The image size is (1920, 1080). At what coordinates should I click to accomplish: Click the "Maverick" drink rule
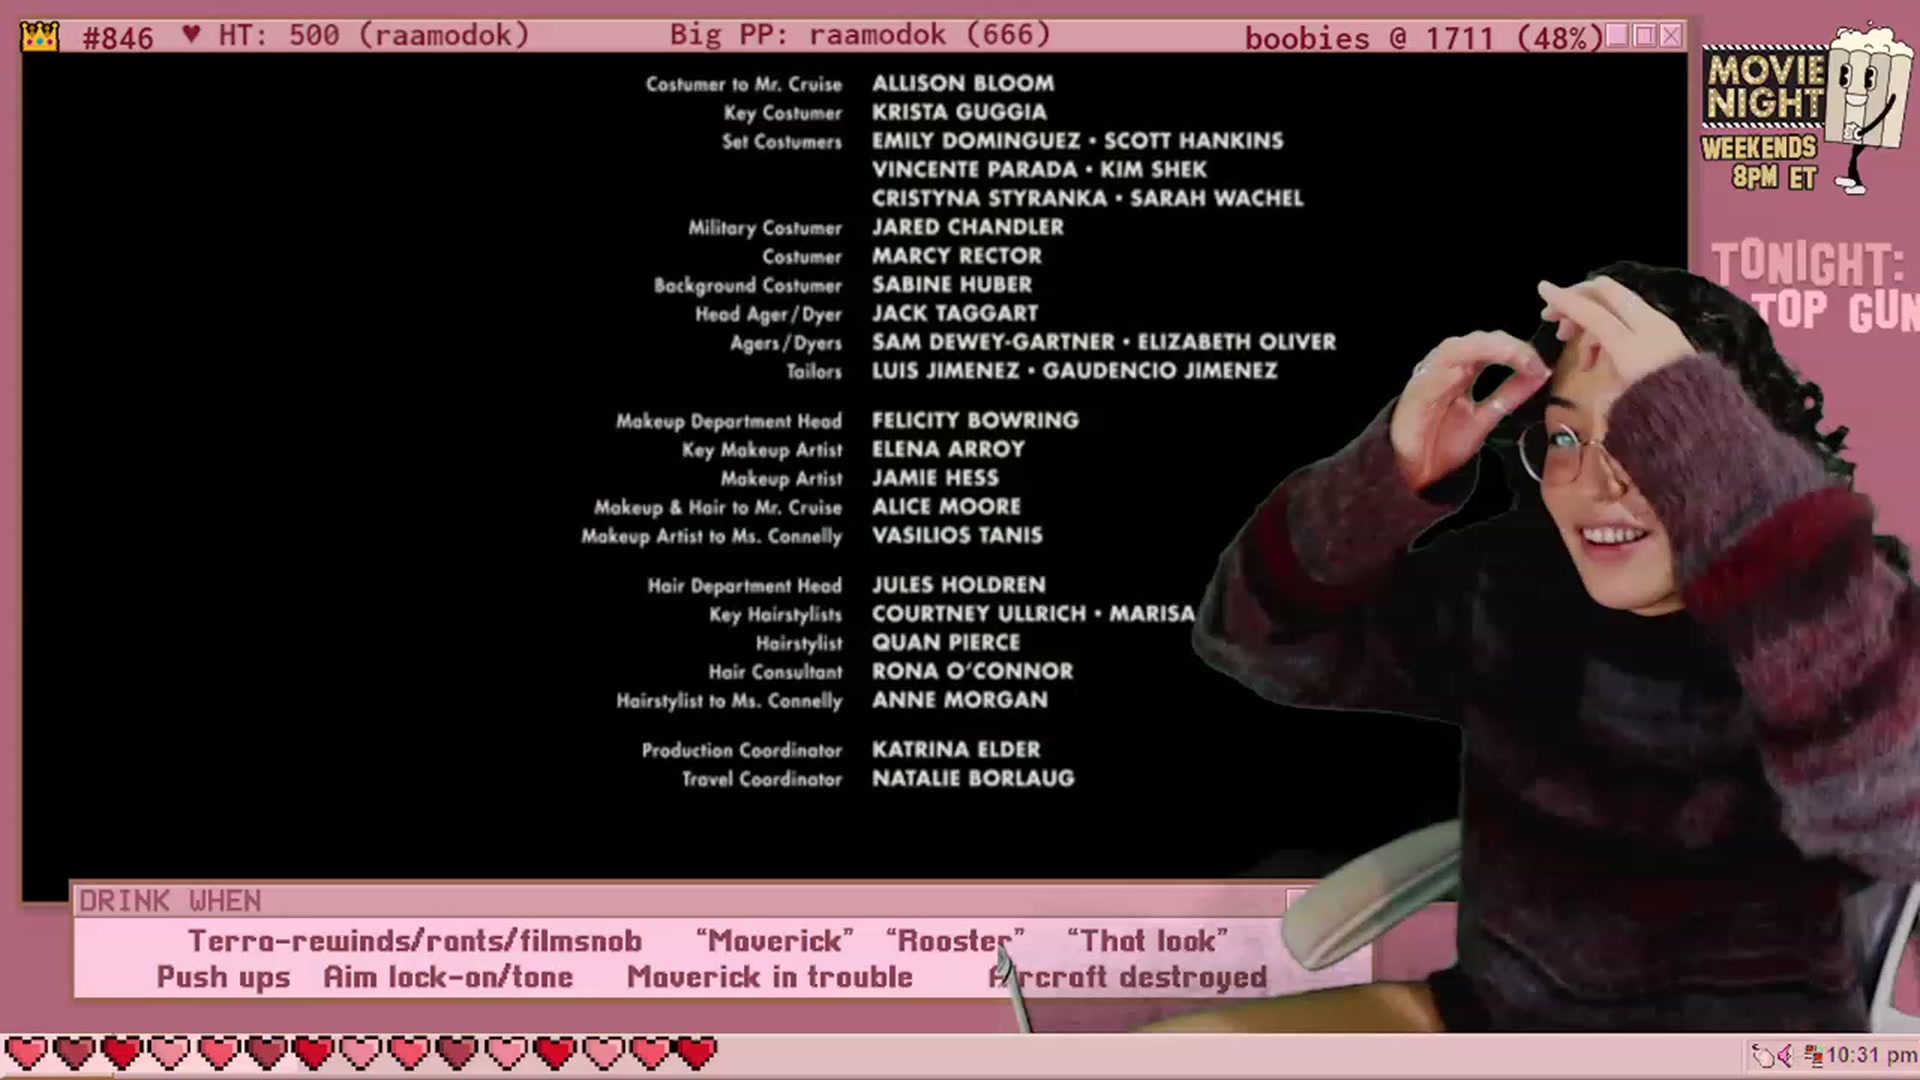click(775, 941)
